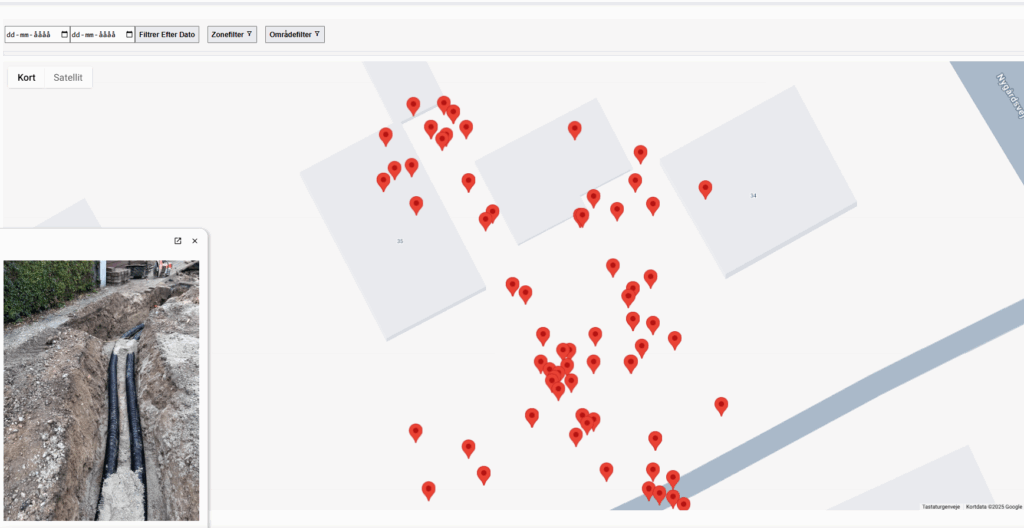Screen dimensions: 1024x528
Task: Switch to the Kort map view
Action: (x=27, y=77)
